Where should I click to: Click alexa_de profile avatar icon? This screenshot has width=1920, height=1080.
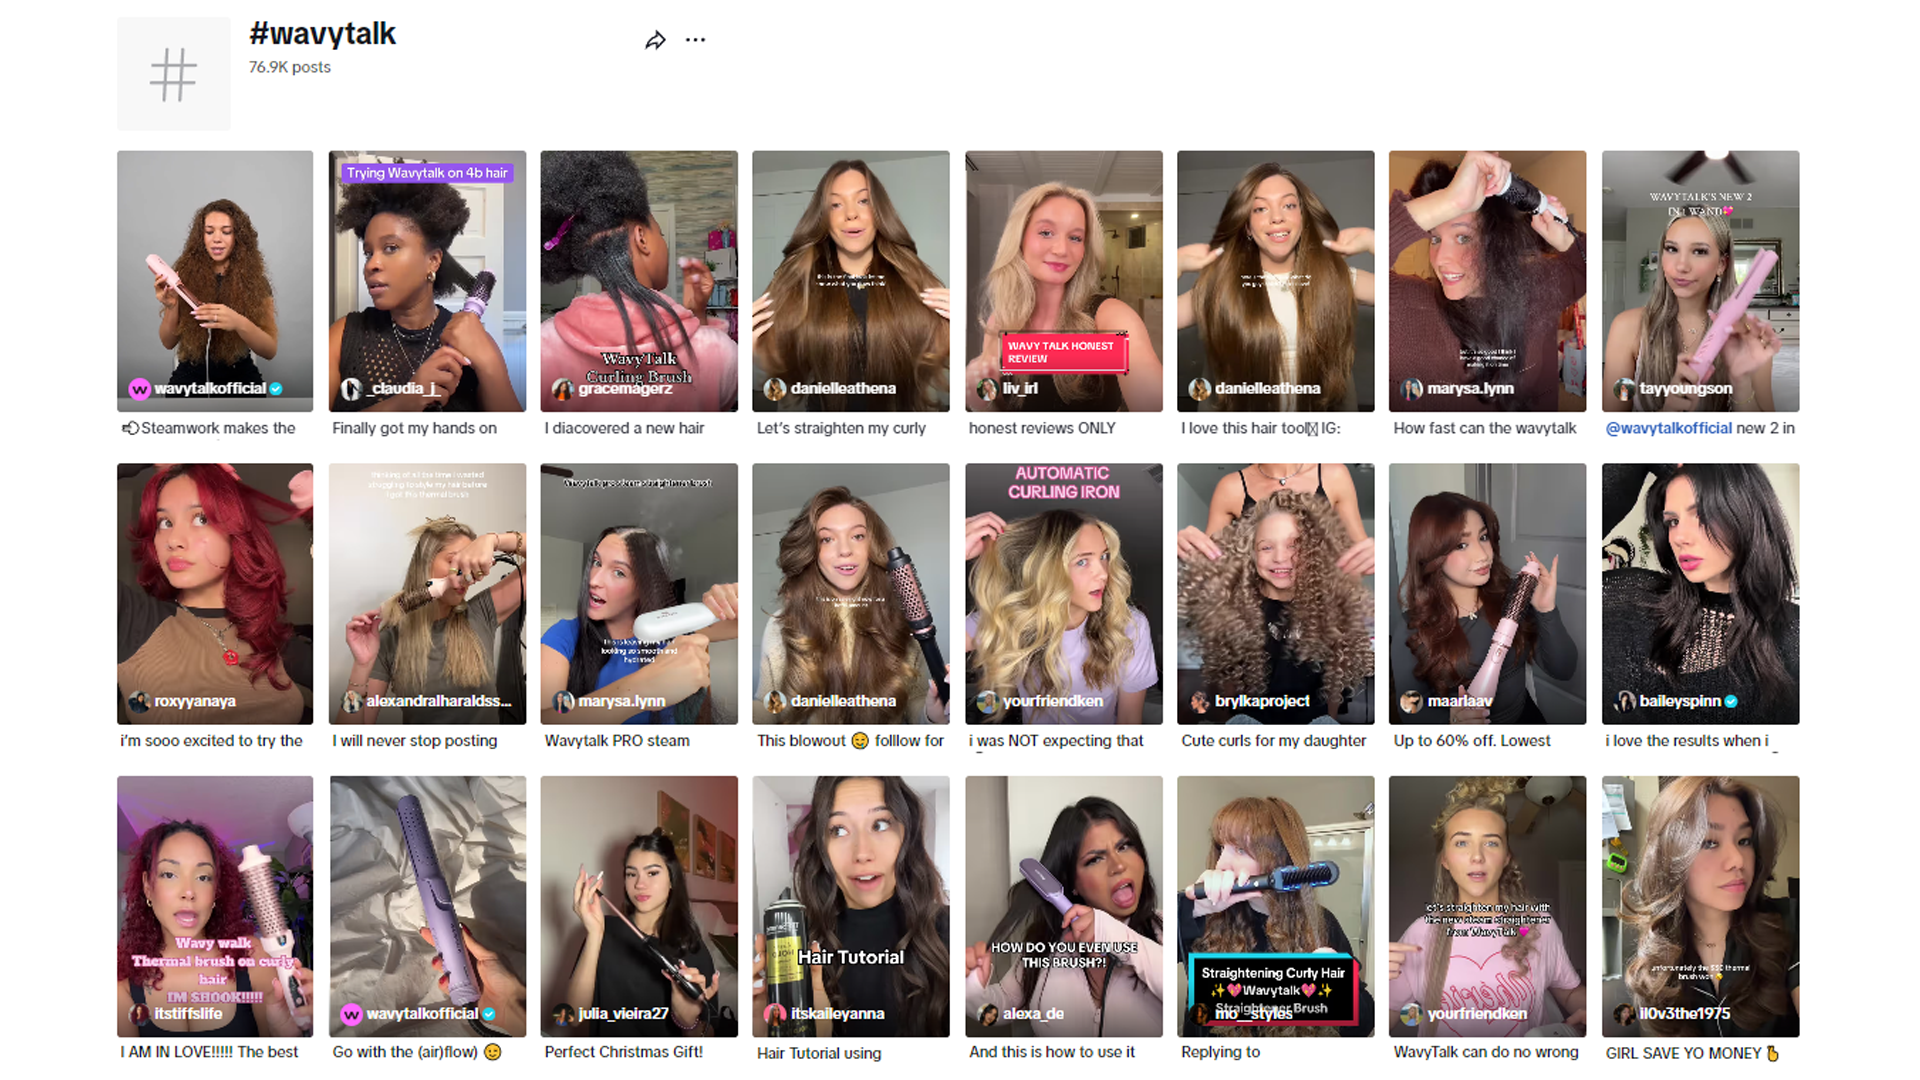(x=987, y=1014)
